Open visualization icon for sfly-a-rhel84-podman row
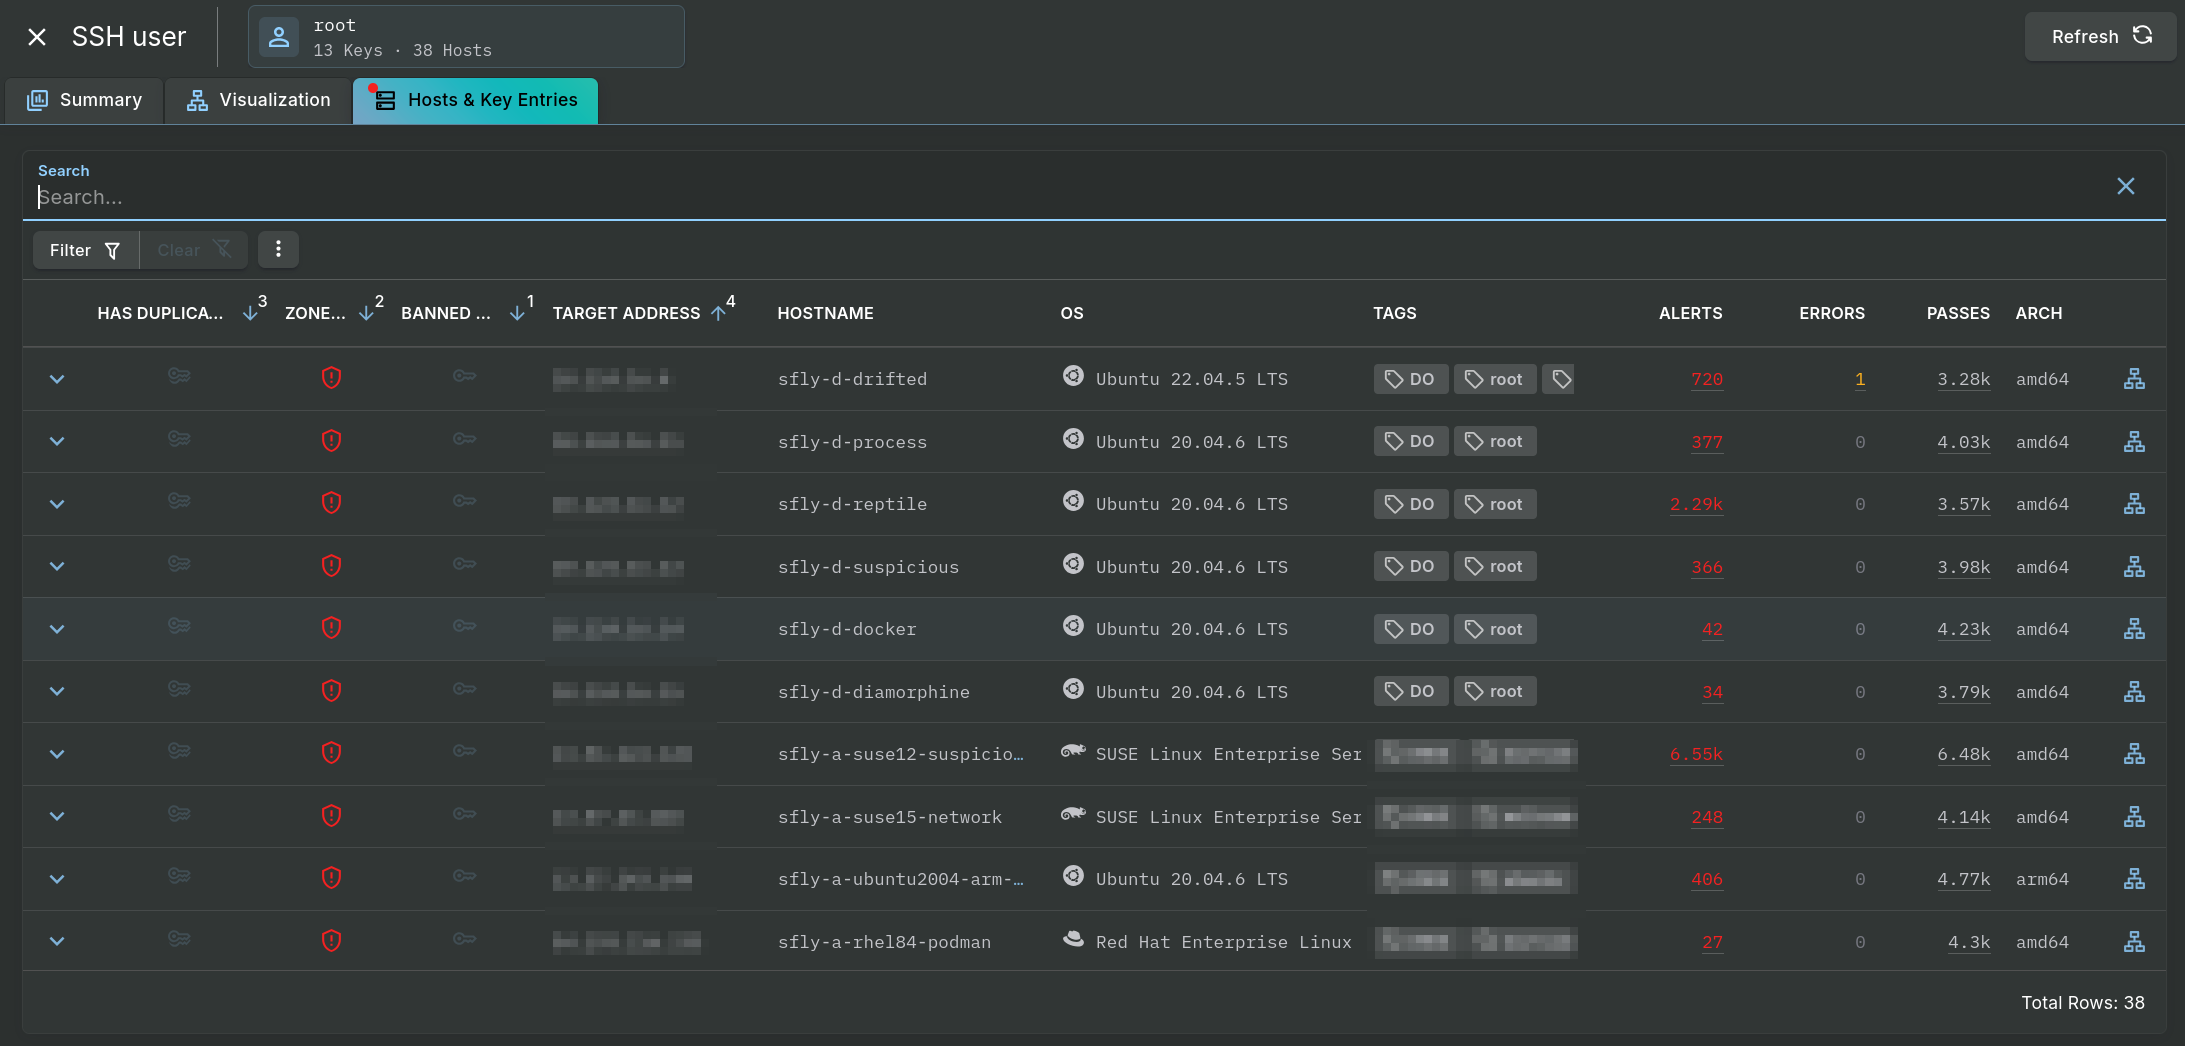 pyautogui.click(x=2134, y=942)
